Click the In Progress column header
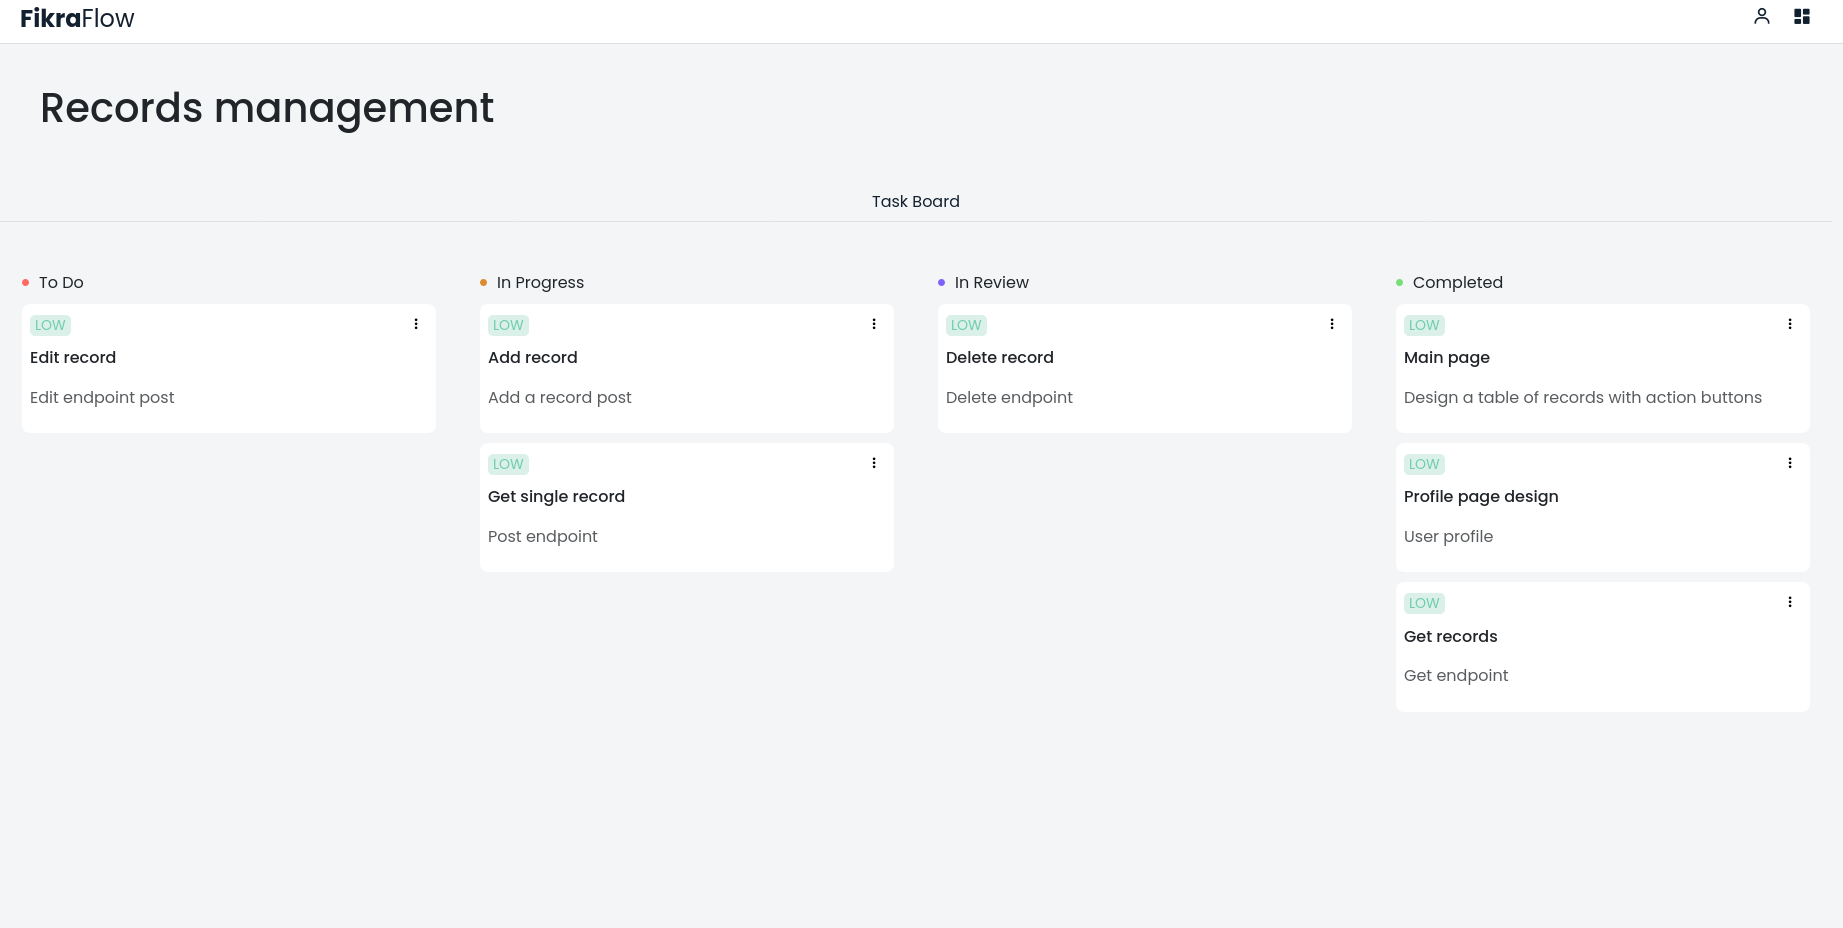 click(540, 283)
